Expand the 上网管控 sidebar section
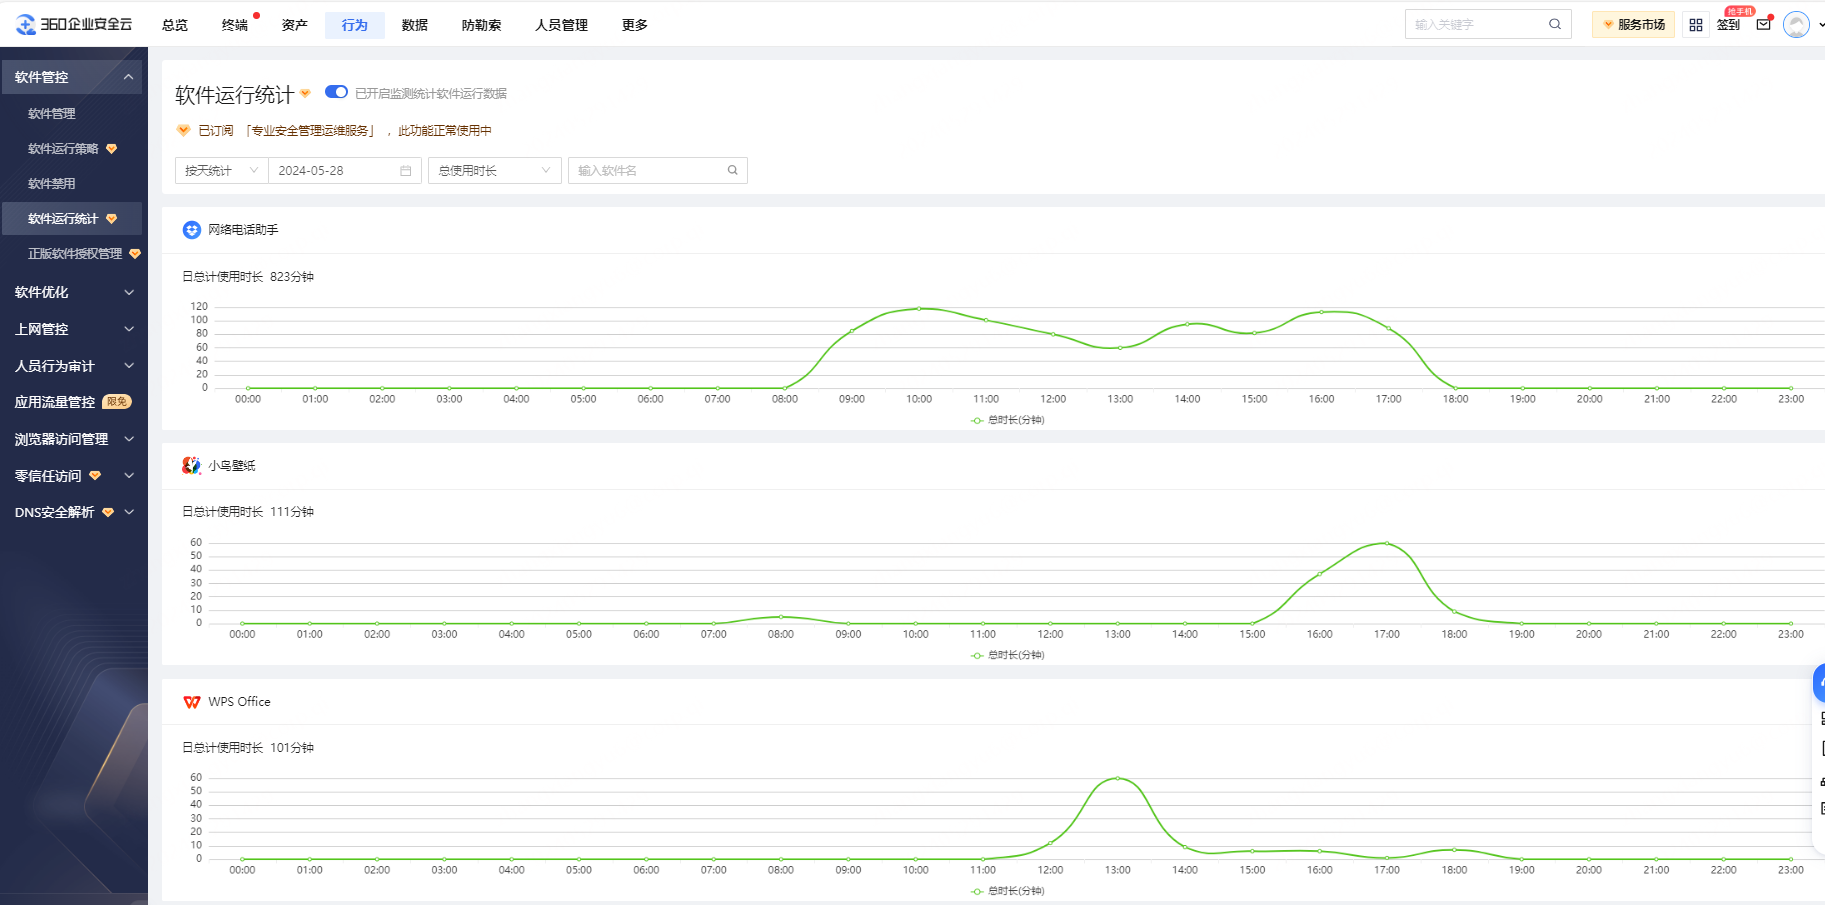This screenshot has width=1825, height=905. click(x=72, y=329)
